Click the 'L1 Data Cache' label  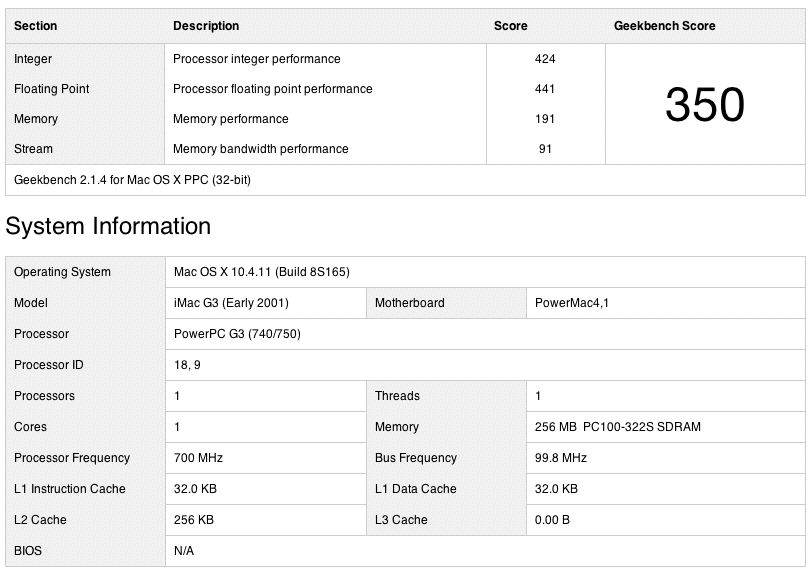tap(416, 489)
